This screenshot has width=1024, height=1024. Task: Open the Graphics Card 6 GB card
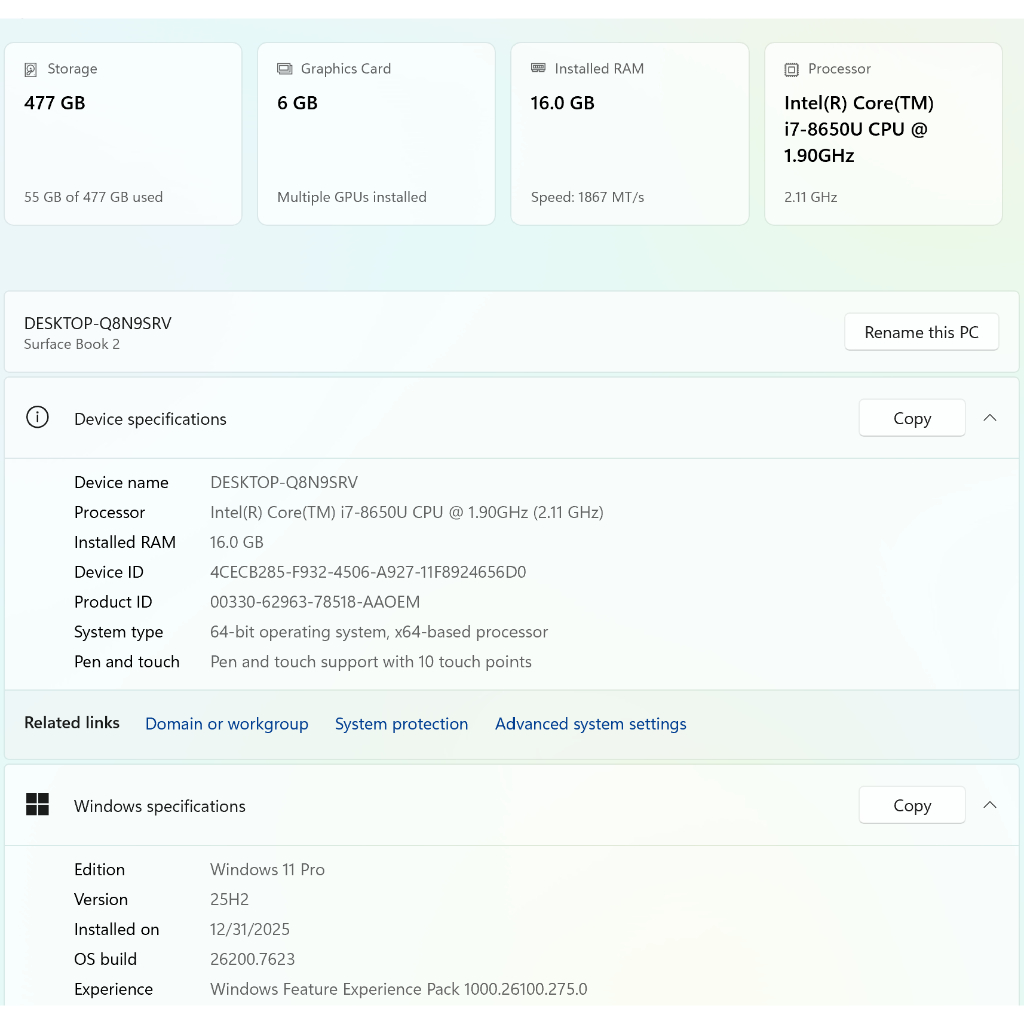376,135
